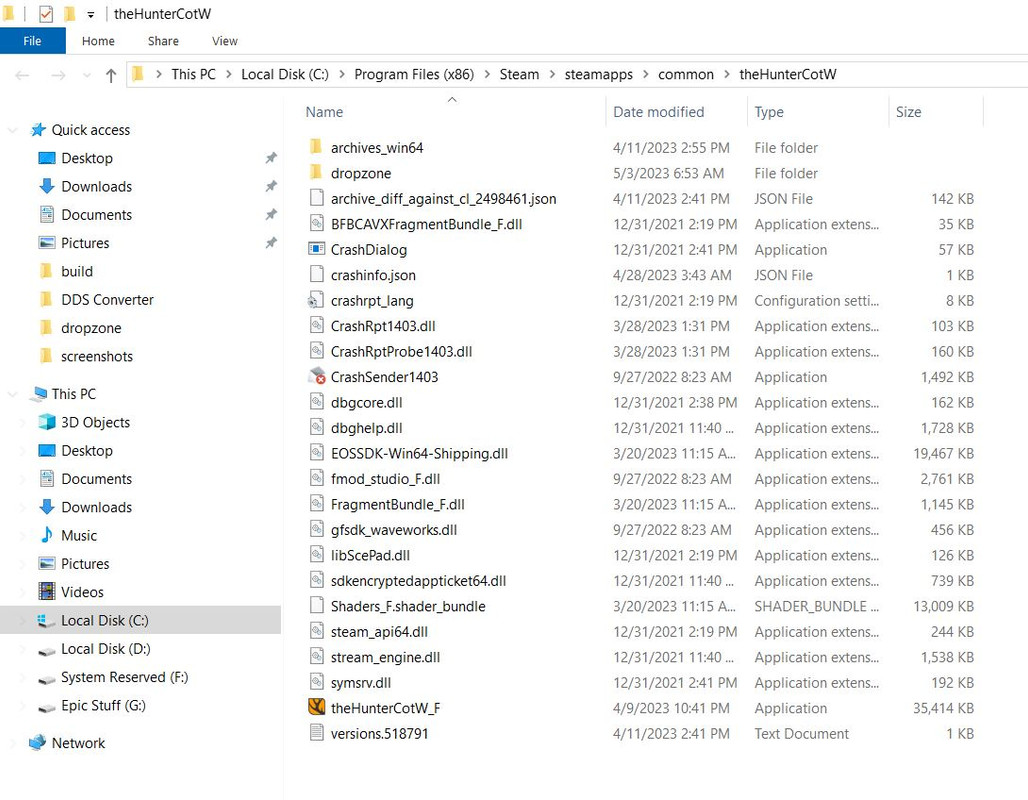The image size is (1028, 800).
Task: Click the This PC computer icon
Action: [39, 393]
